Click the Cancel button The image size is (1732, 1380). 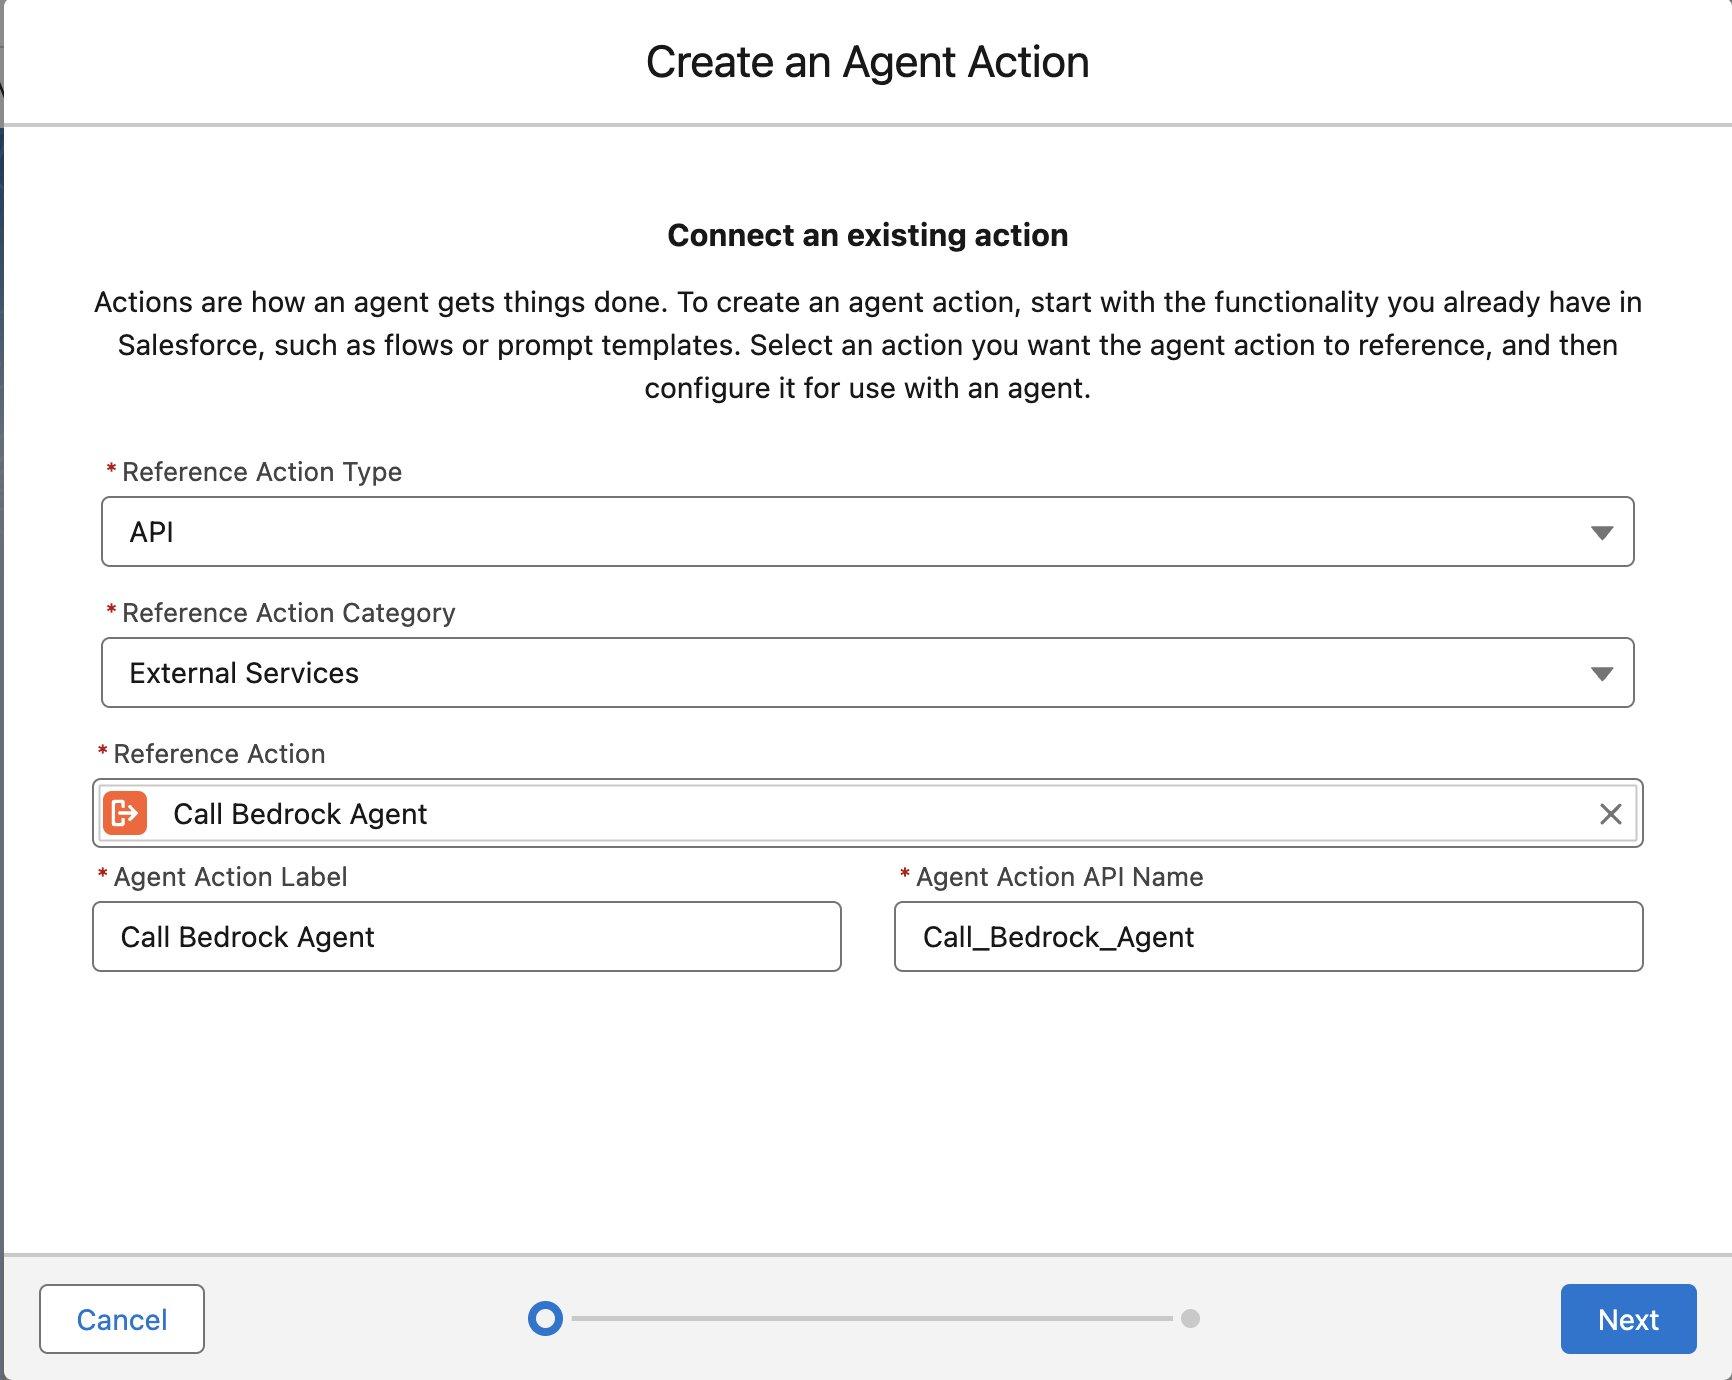[x=122, y=1319]
